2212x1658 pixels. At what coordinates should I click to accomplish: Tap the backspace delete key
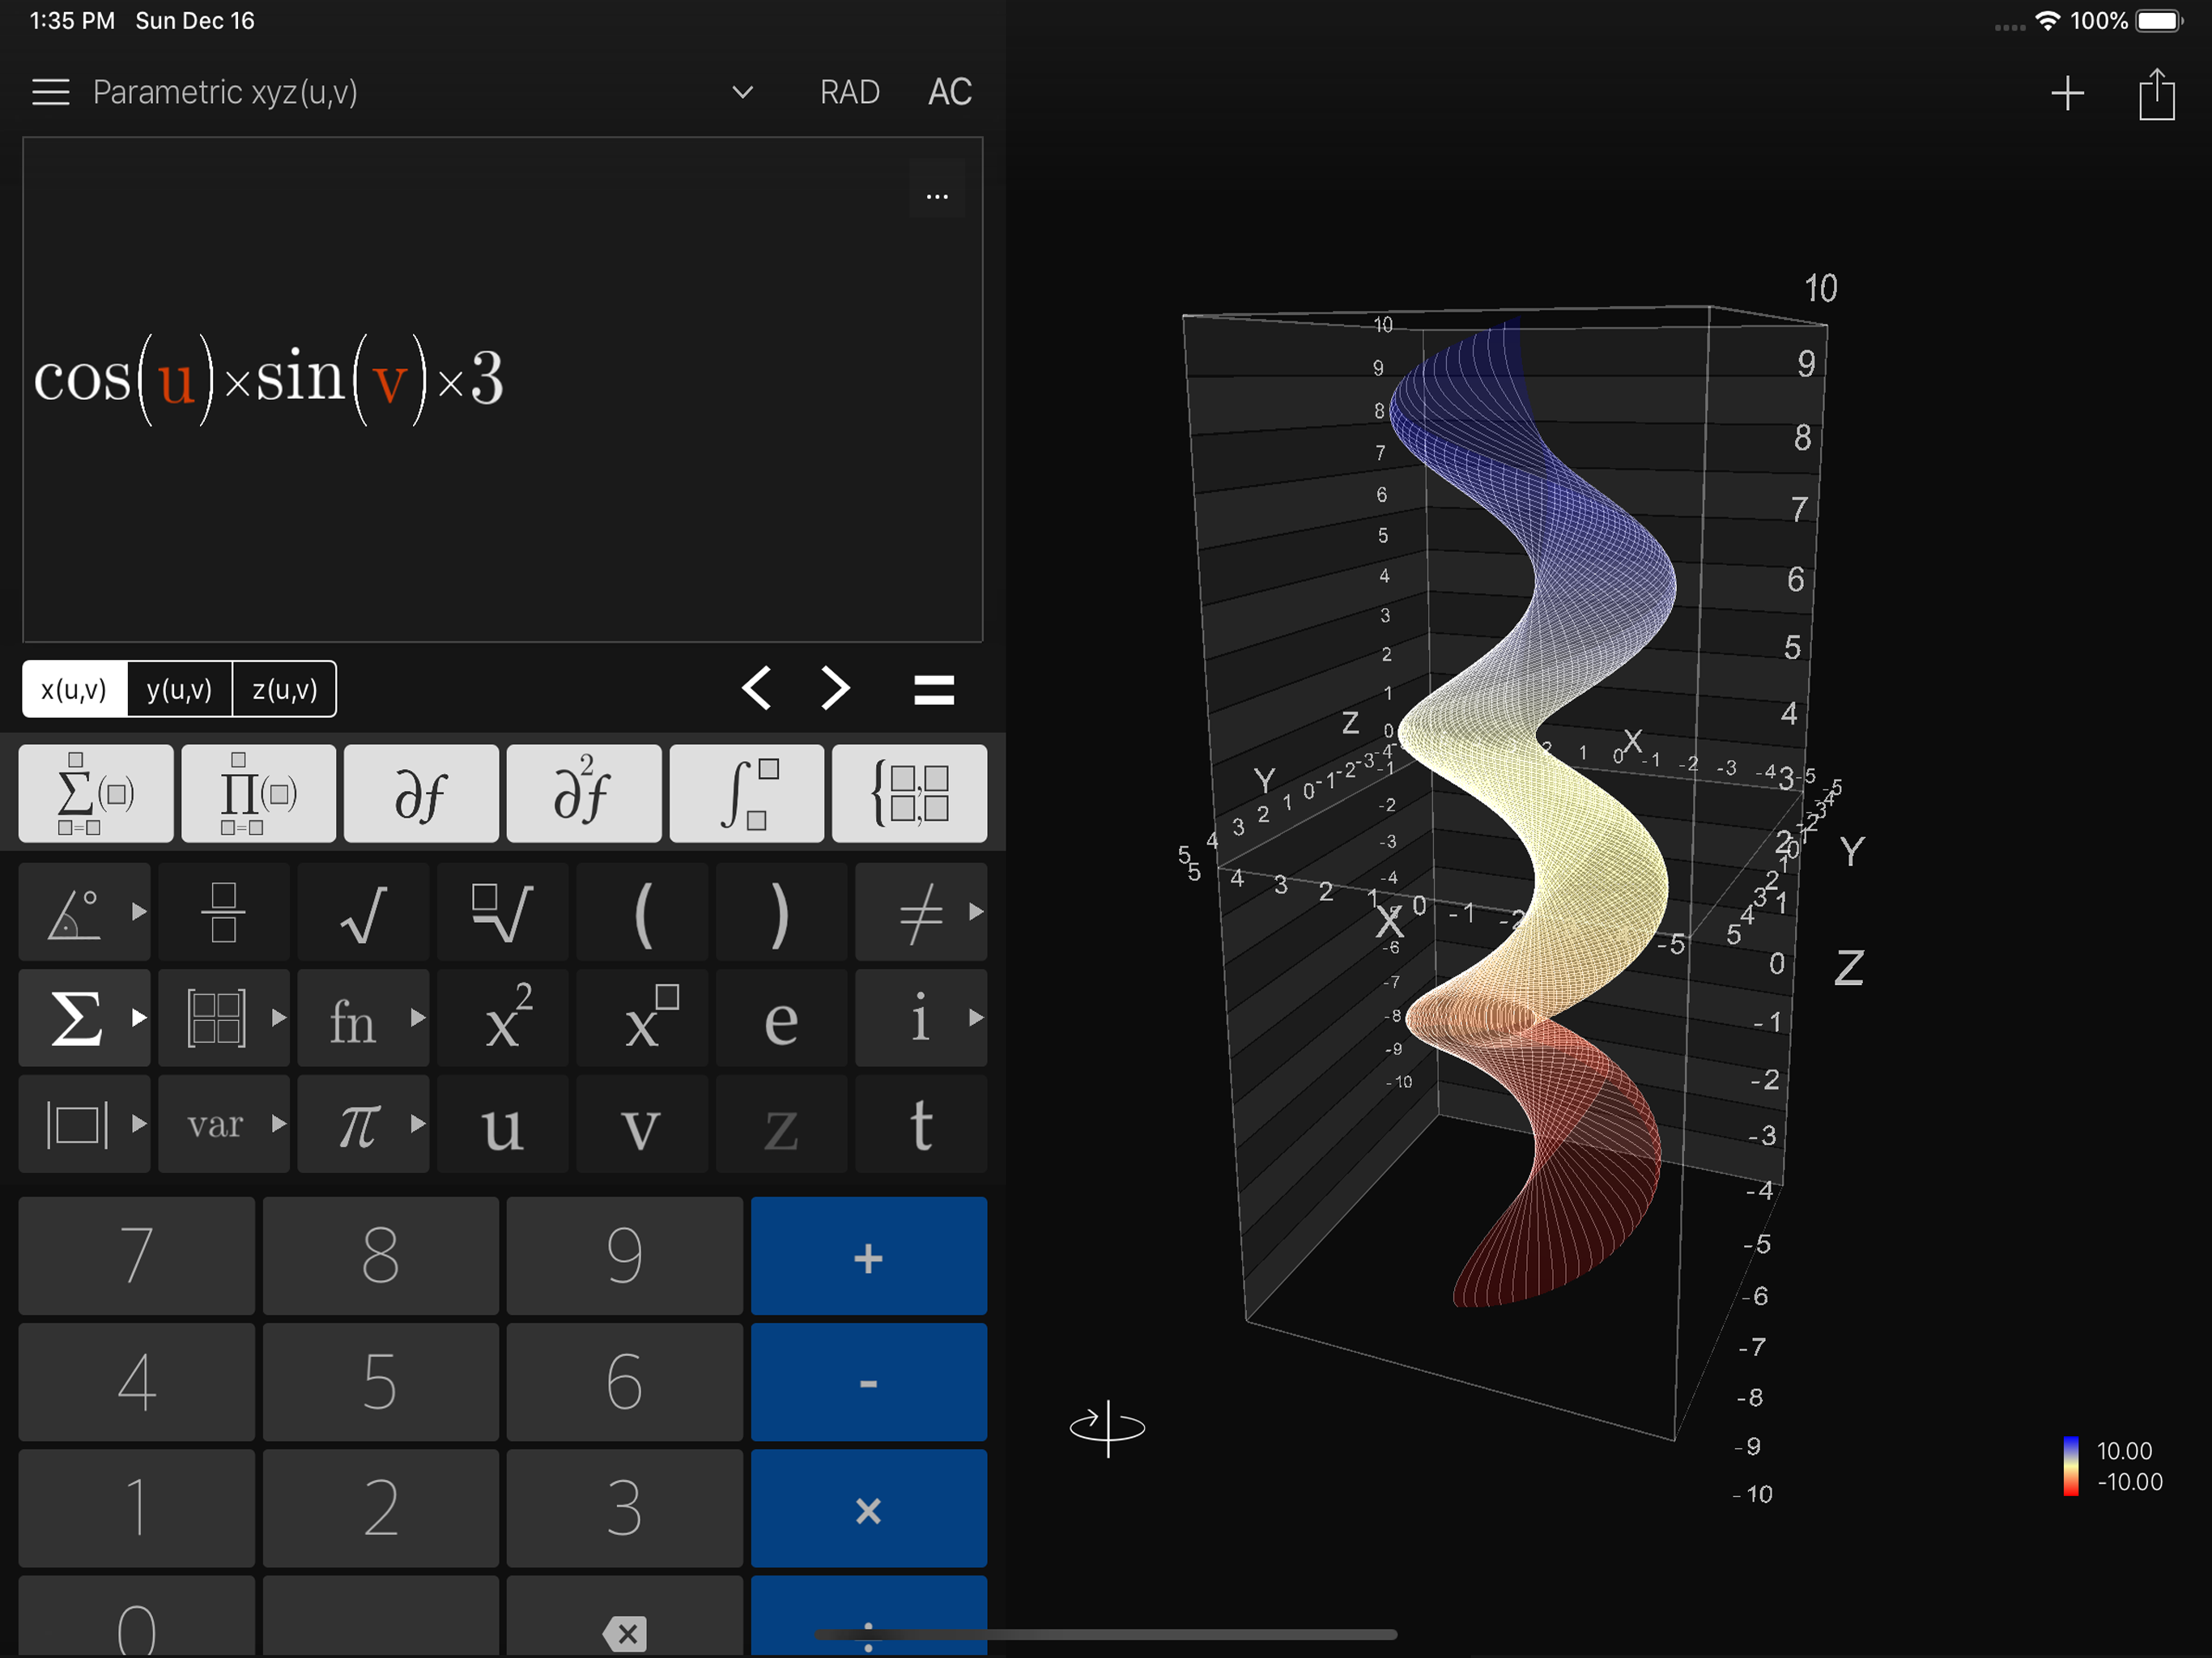point(624,1632)
